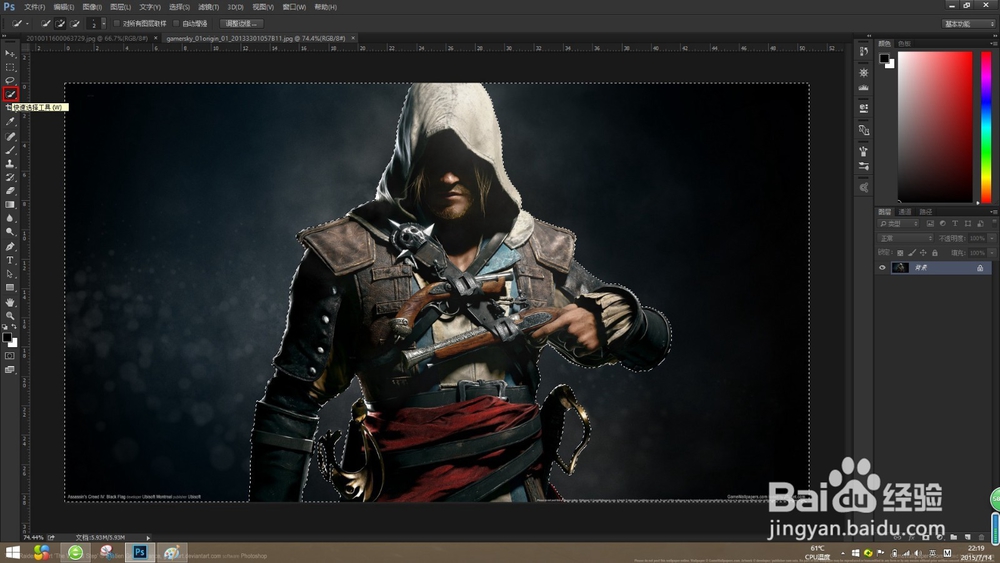Open the Adjustments panel sun icon
Screen dimensions: 1000x563
864,73
